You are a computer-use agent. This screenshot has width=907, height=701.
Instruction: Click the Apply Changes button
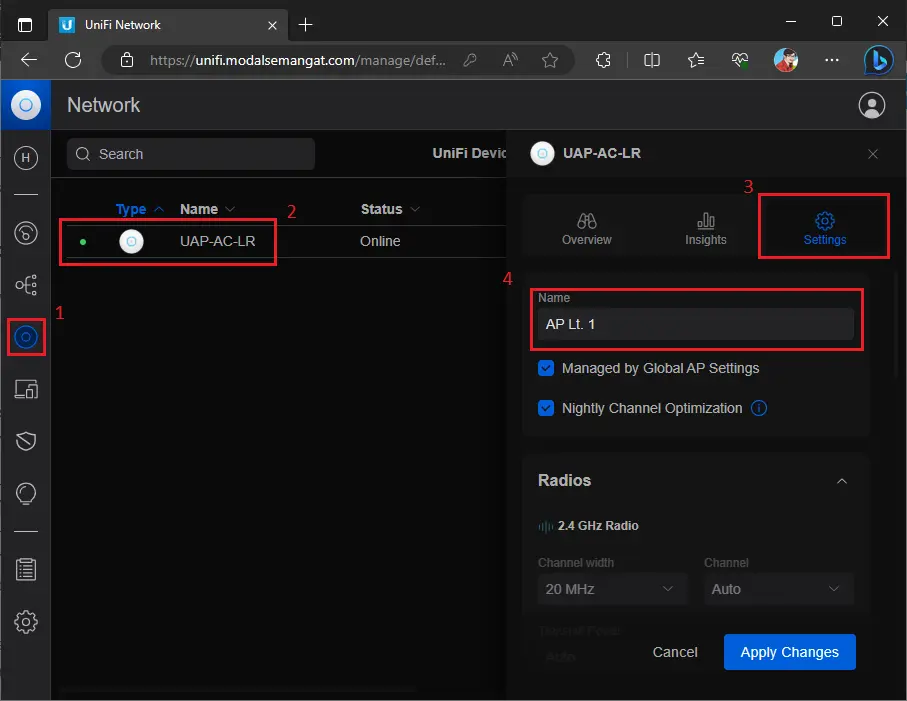pos(790,652)
